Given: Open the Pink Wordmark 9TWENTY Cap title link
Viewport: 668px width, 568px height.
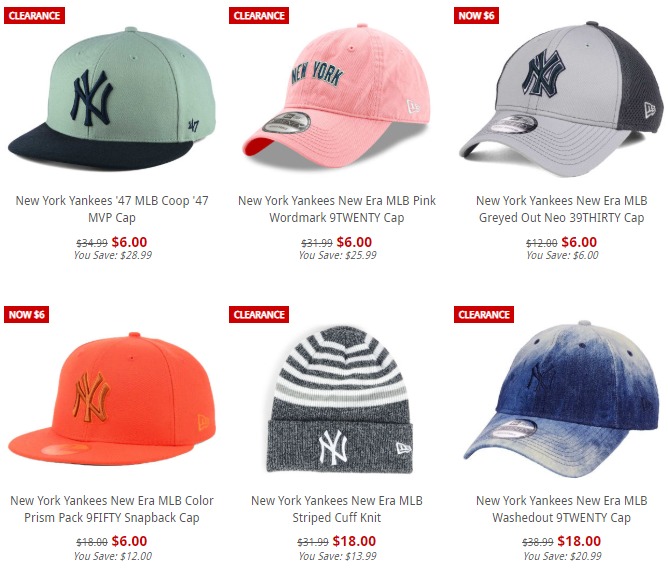Looking at the screenshot, I should [x=337, y=209].
